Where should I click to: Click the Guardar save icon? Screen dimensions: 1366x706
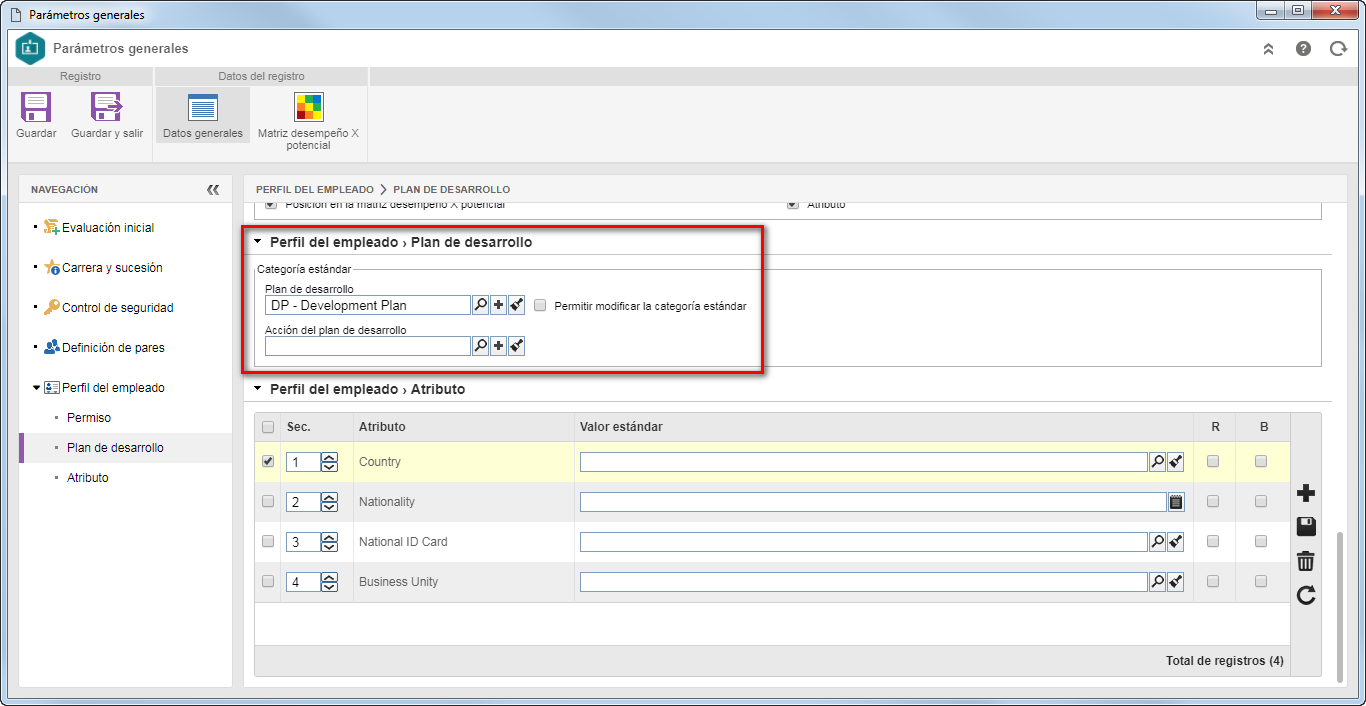36,107
